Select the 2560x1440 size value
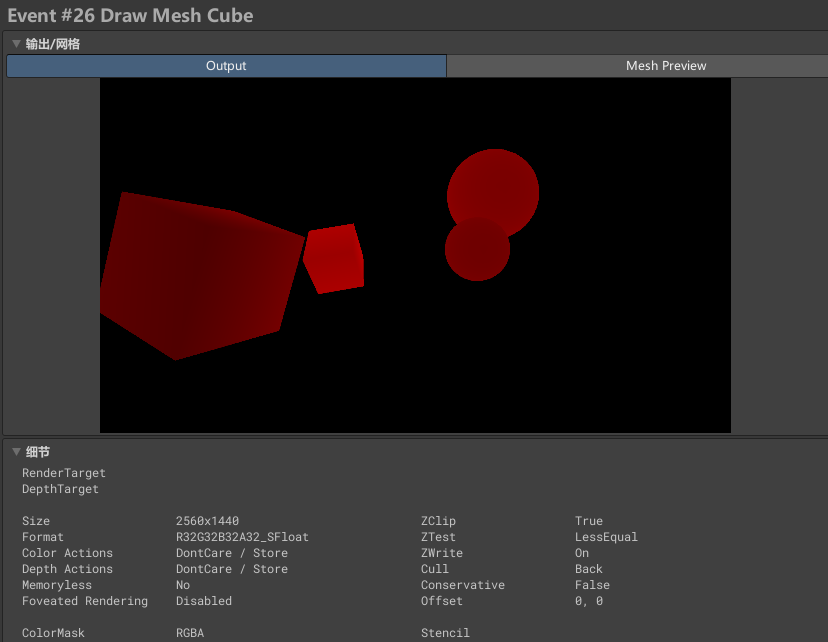Image resolution: width=828 pixels, height=642 pixels. click(x=207, y=521)
